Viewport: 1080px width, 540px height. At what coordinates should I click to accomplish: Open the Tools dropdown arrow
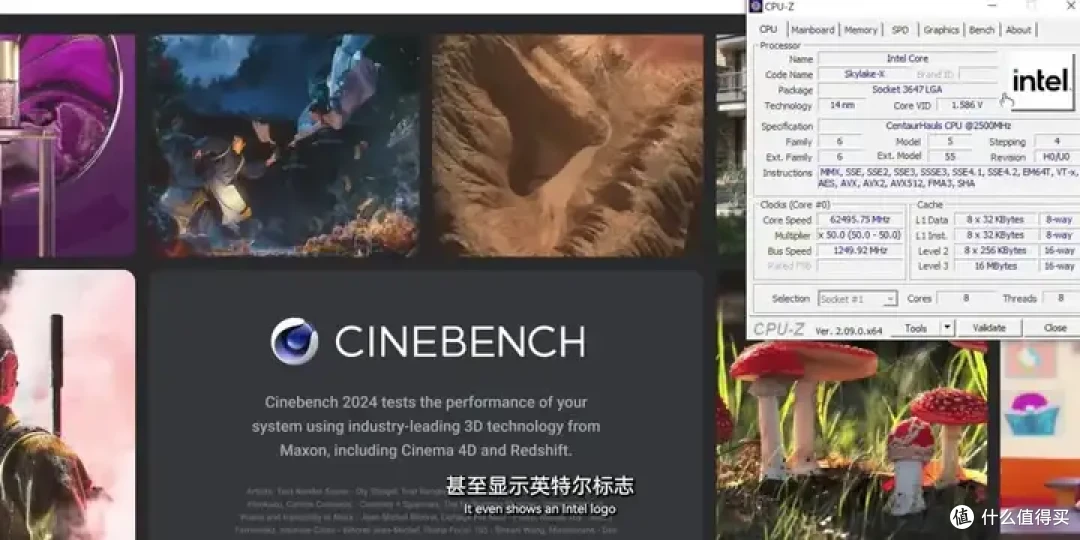pos(948,329)
